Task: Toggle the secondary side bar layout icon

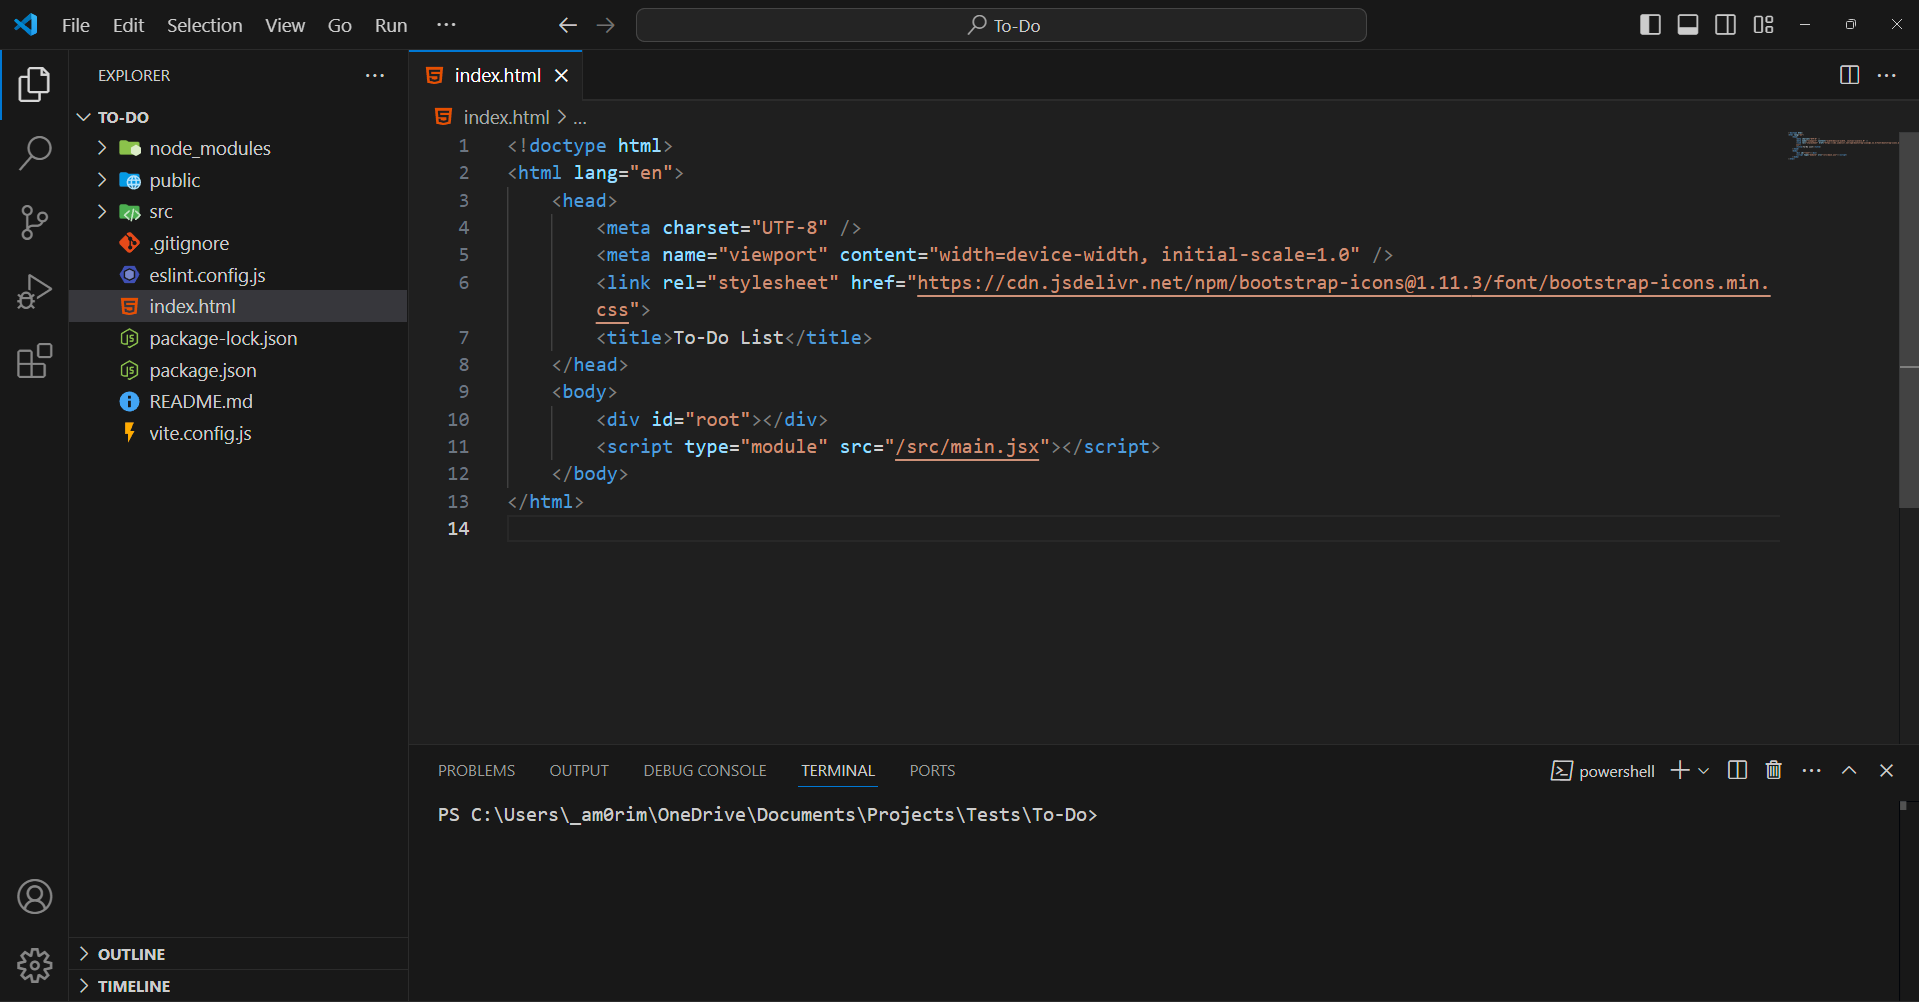Action: coord(1725,25)
